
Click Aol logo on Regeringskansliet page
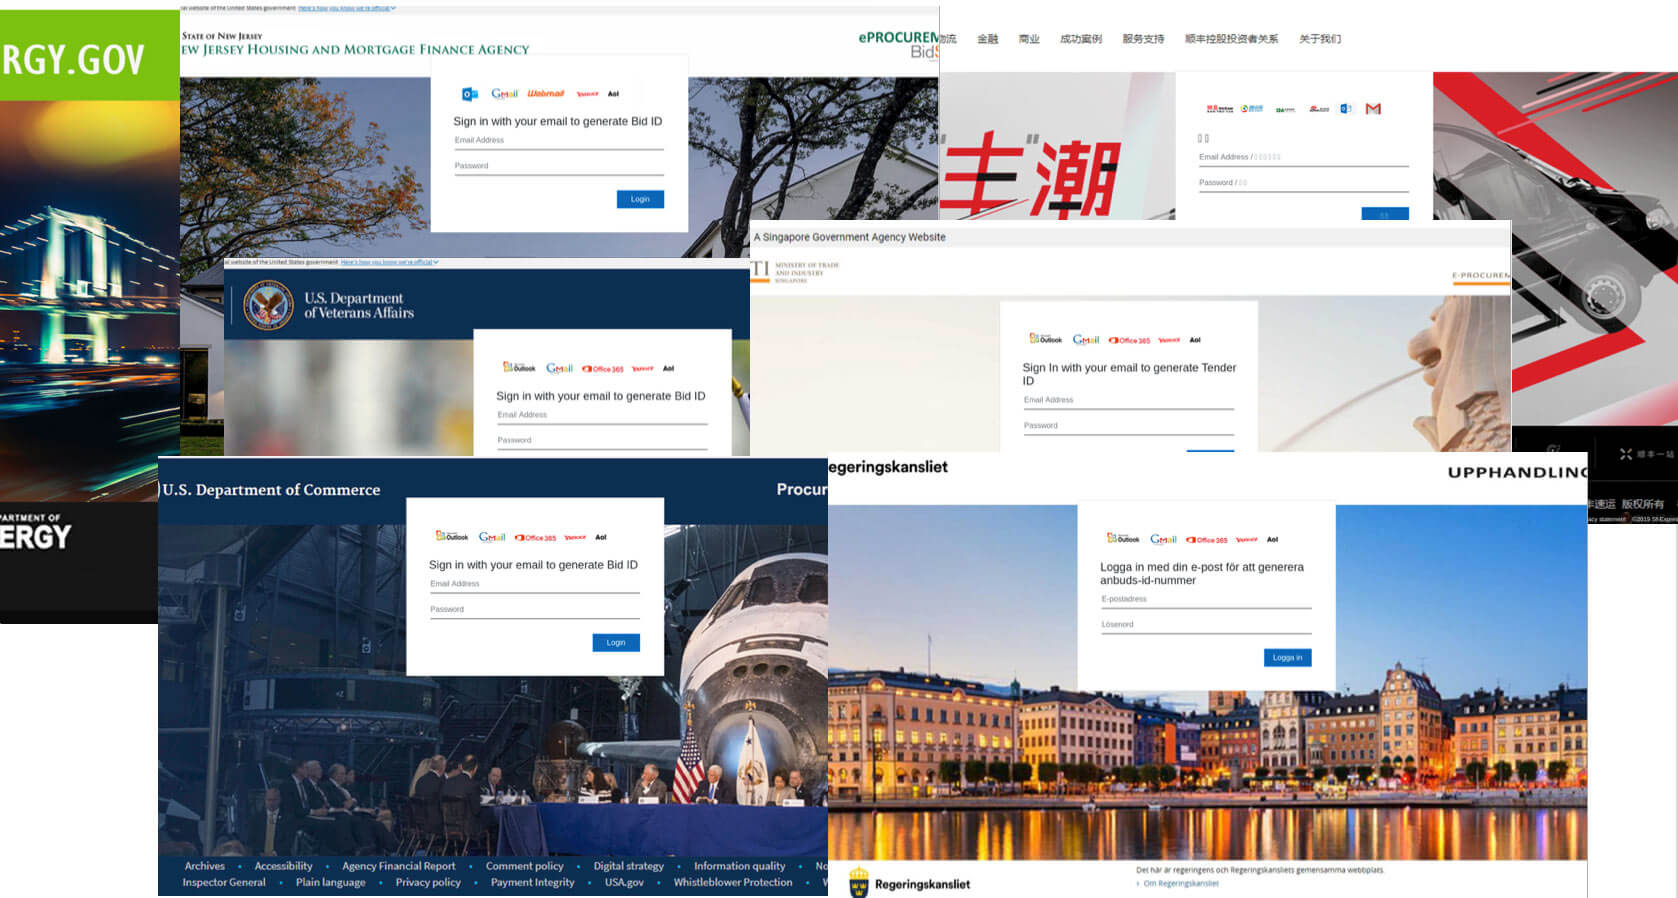pos(1272,539)
